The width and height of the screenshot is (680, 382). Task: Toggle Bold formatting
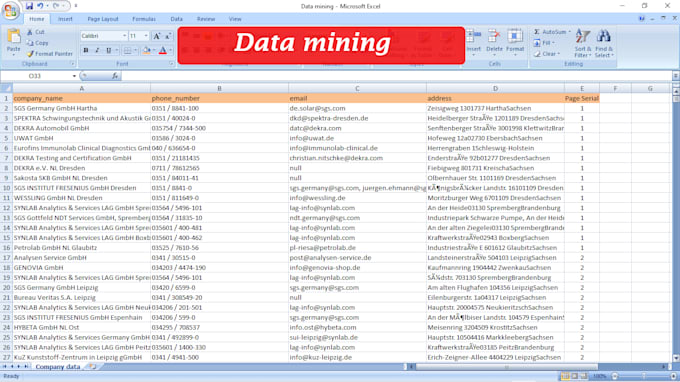coord(86,51)
